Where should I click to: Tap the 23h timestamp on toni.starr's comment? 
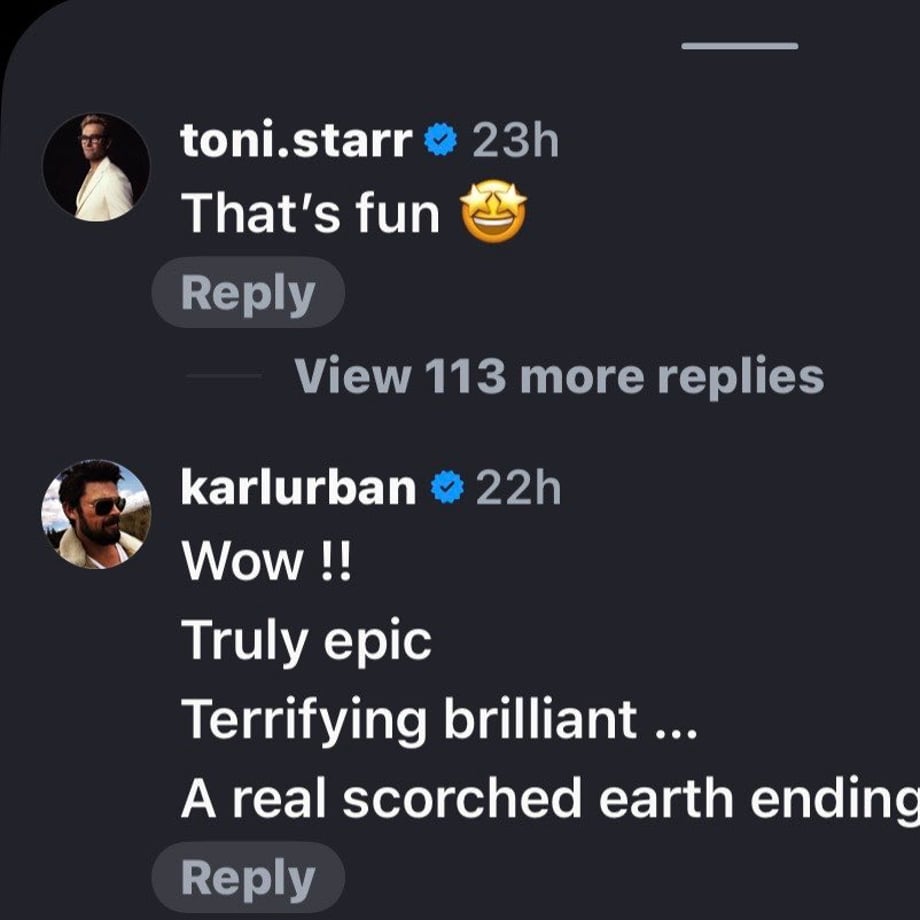click(x=516, y=140)
